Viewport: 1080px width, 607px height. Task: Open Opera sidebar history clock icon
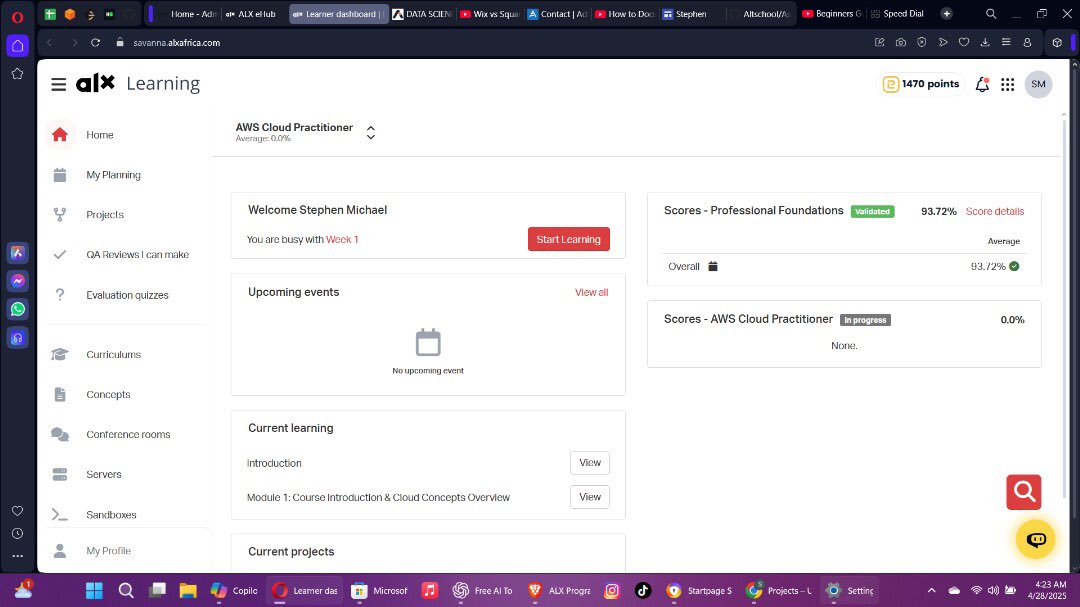(x=18, y=533)
